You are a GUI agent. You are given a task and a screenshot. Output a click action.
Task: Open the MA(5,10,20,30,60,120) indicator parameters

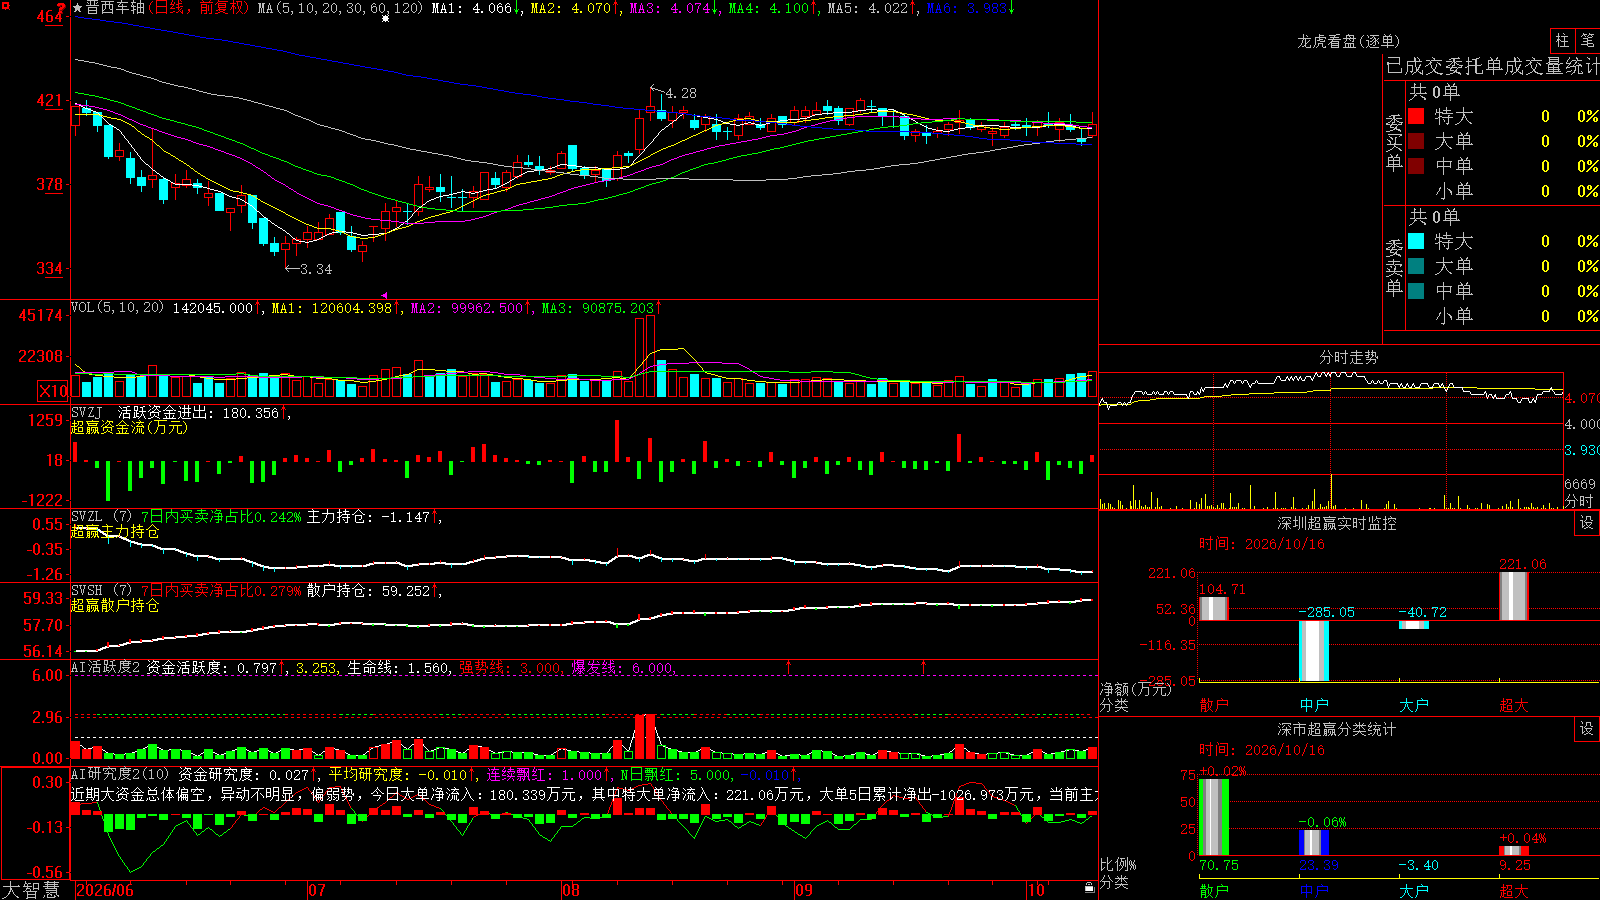tap(340, 8)
